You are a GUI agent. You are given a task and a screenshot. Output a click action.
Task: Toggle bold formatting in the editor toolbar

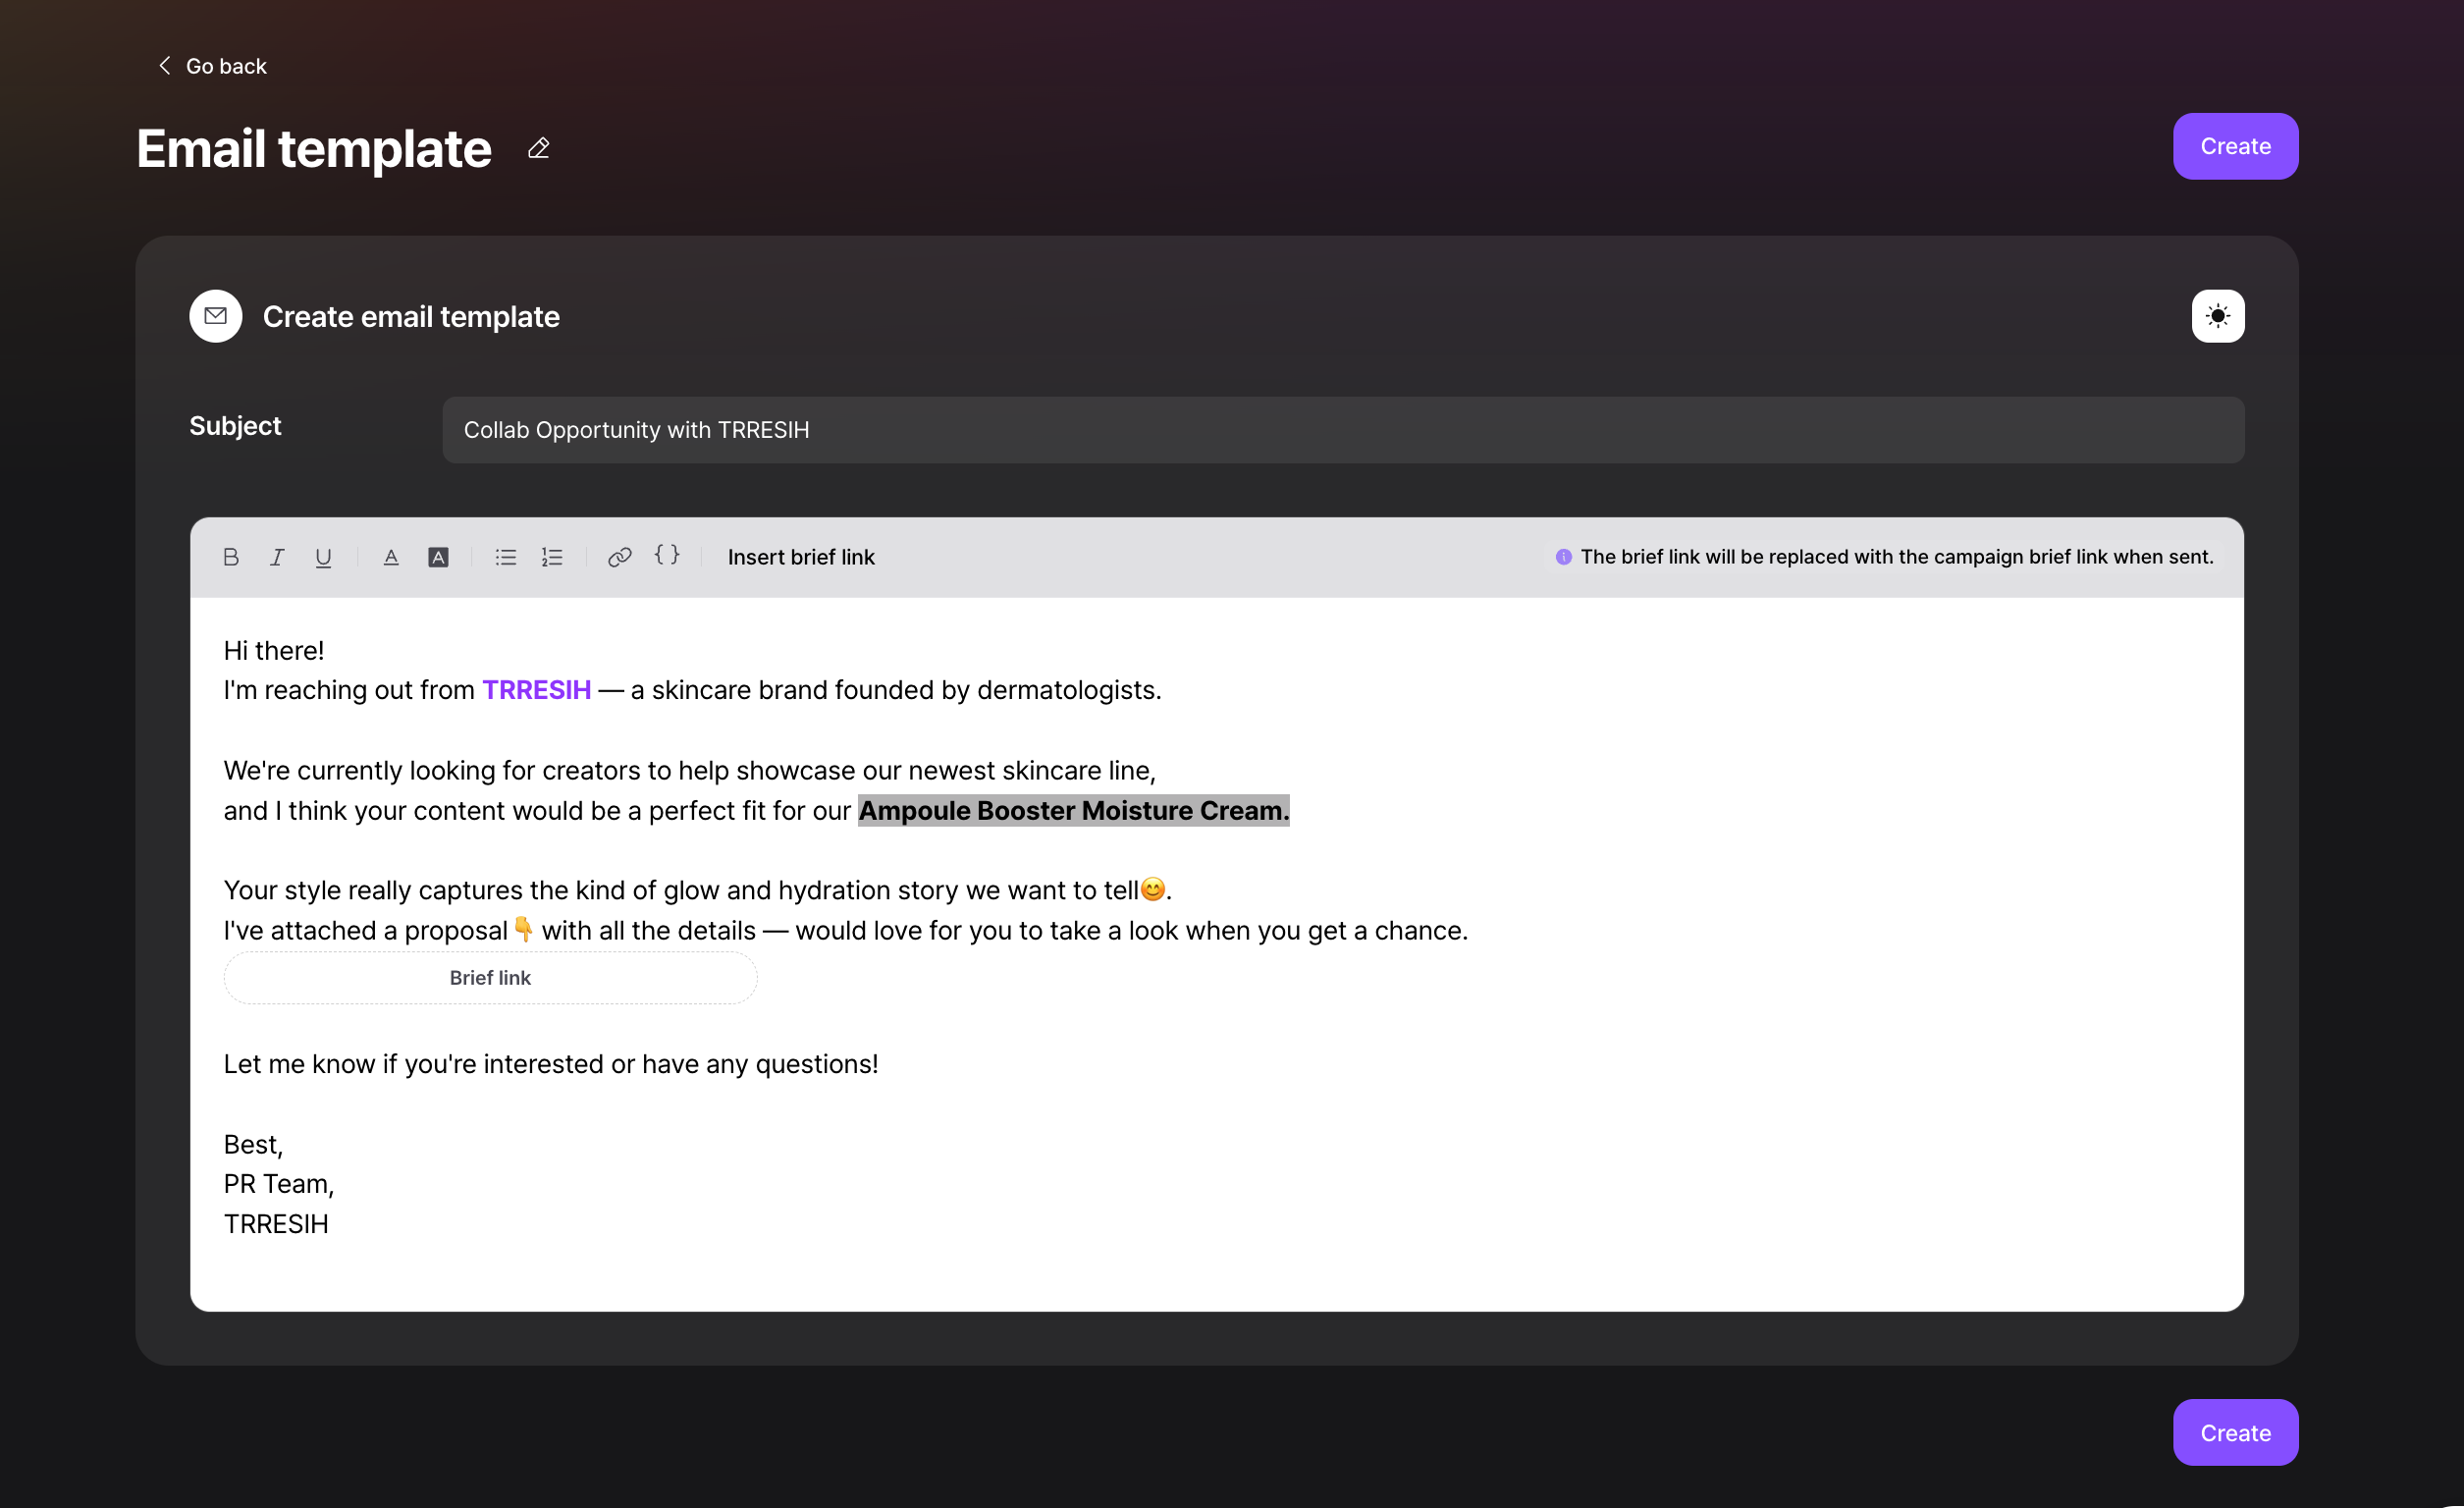[231, 557]
